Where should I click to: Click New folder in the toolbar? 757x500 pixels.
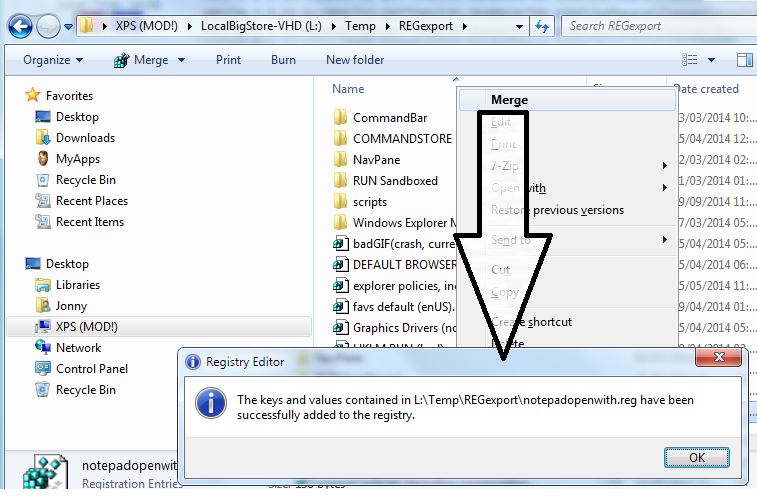point(355,60)
